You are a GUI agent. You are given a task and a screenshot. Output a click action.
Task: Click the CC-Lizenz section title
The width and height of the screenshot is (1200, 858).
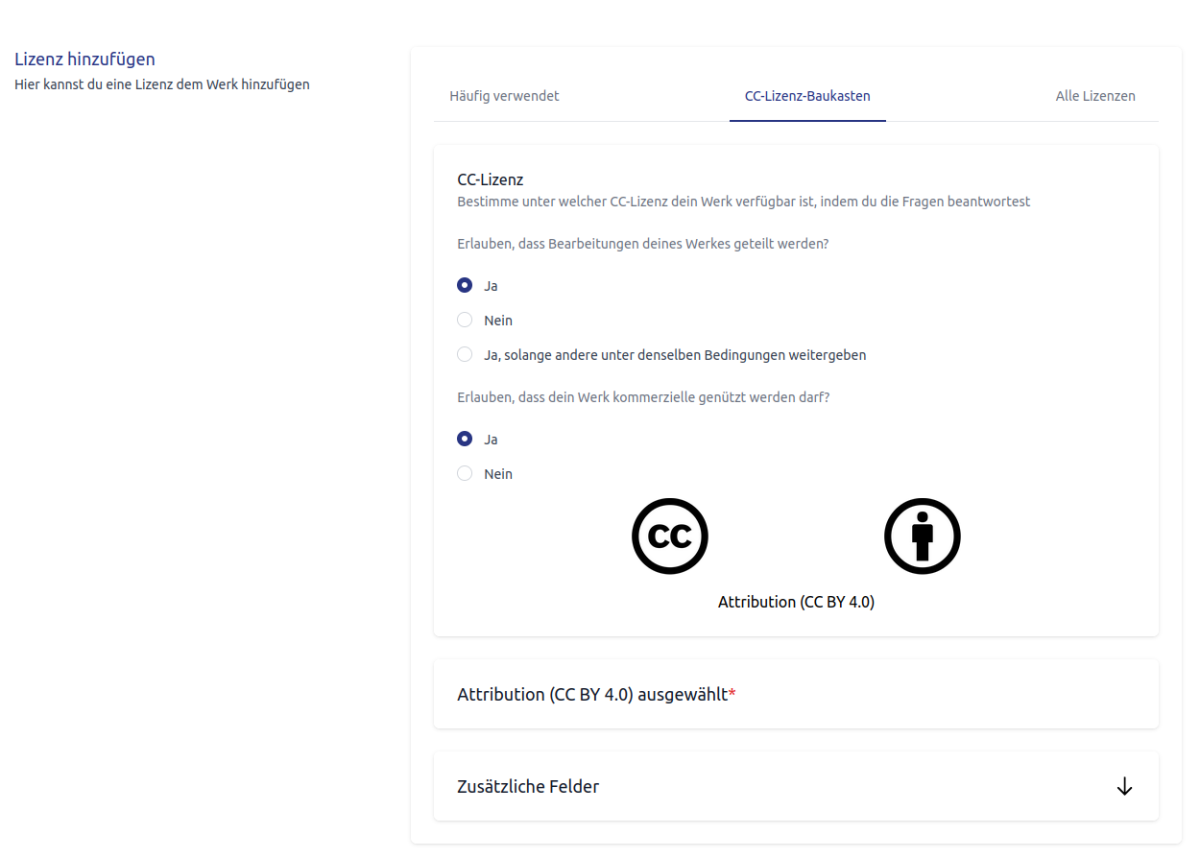pyautogui.click(x=490, y=180)
